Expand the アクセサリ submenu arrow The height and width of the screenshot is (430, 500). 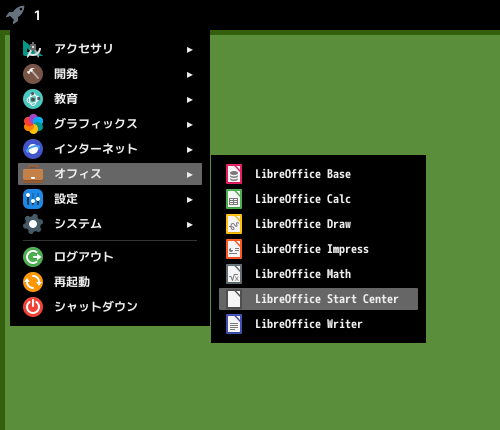(x=190, y=50)
